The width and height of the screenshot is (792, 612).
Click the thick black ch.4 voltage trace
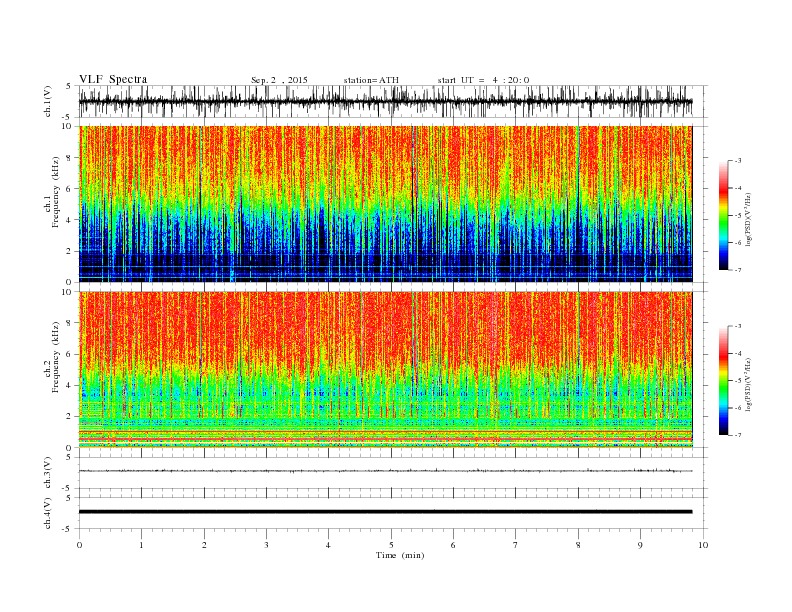point(385,512)
